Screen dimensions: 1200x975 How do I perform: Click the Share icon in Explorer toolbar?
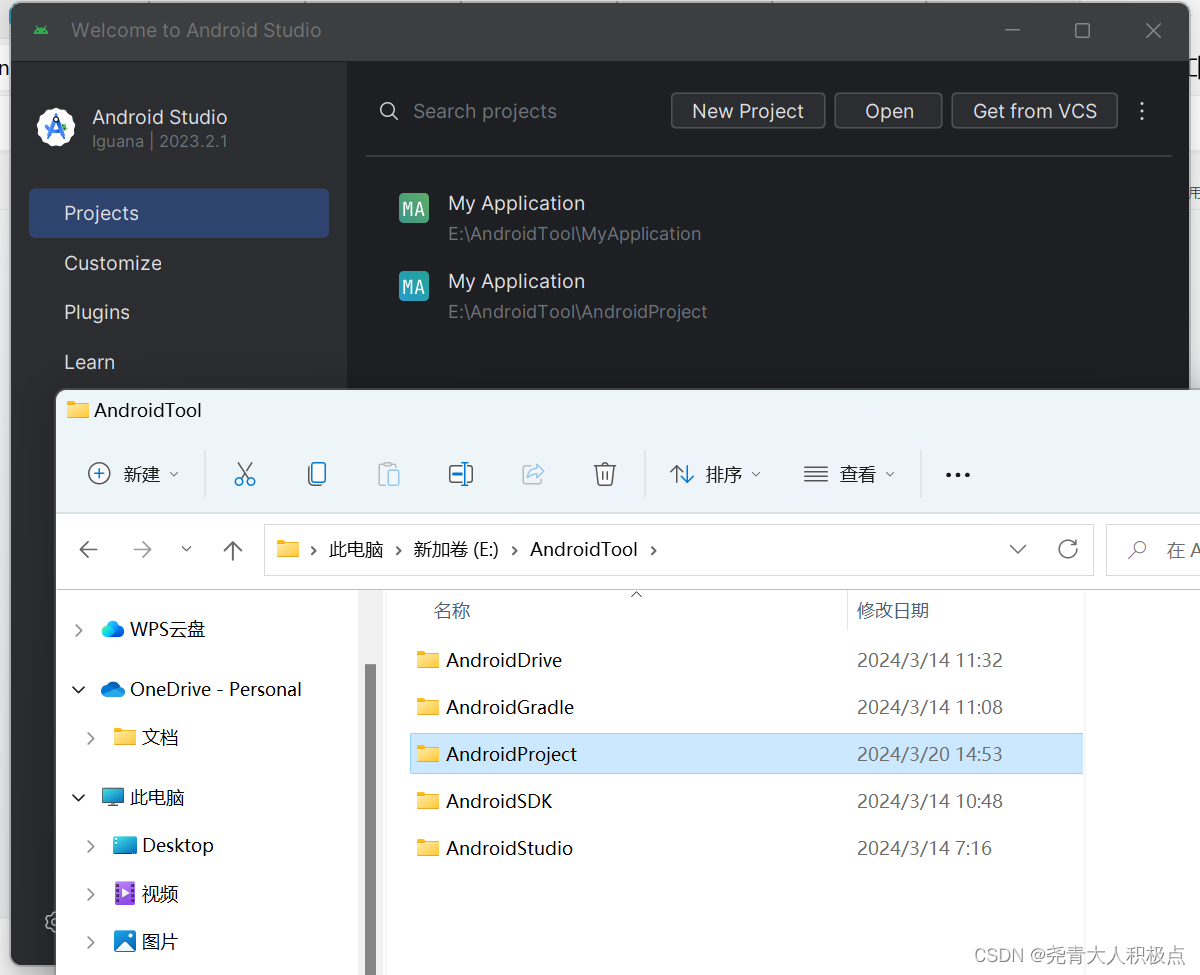coord(533,474)
